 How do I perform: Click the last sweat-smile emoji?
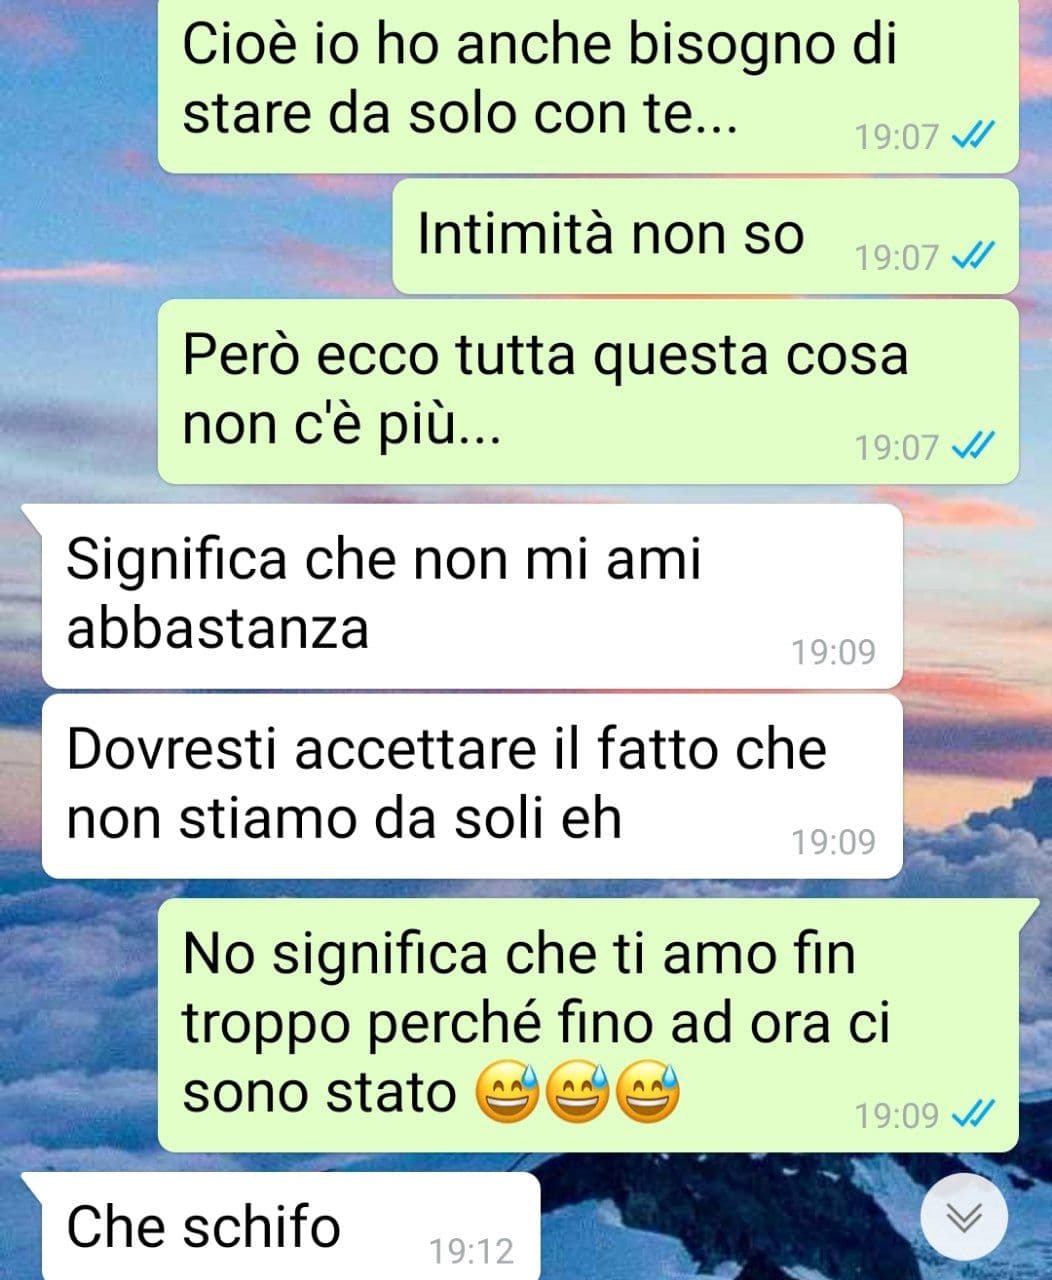click(647, 1091)
